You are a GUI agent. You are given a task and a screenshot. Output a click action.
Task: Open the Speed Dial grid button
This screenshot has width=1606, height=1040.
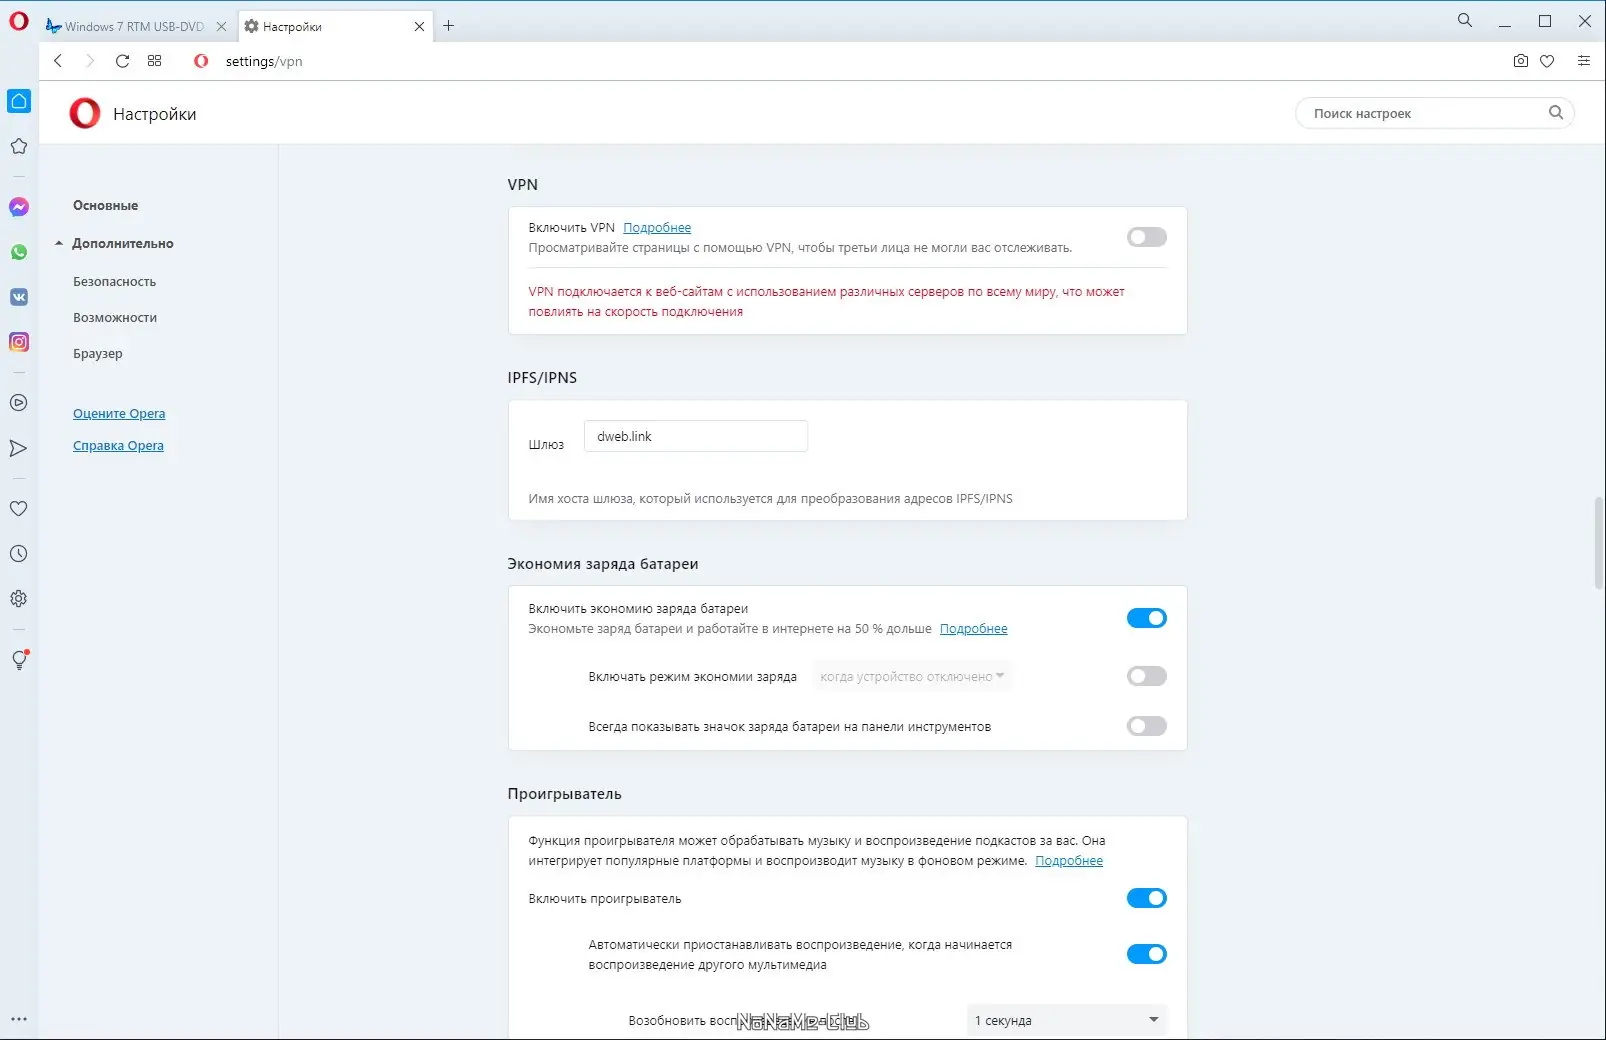point(154,61)
